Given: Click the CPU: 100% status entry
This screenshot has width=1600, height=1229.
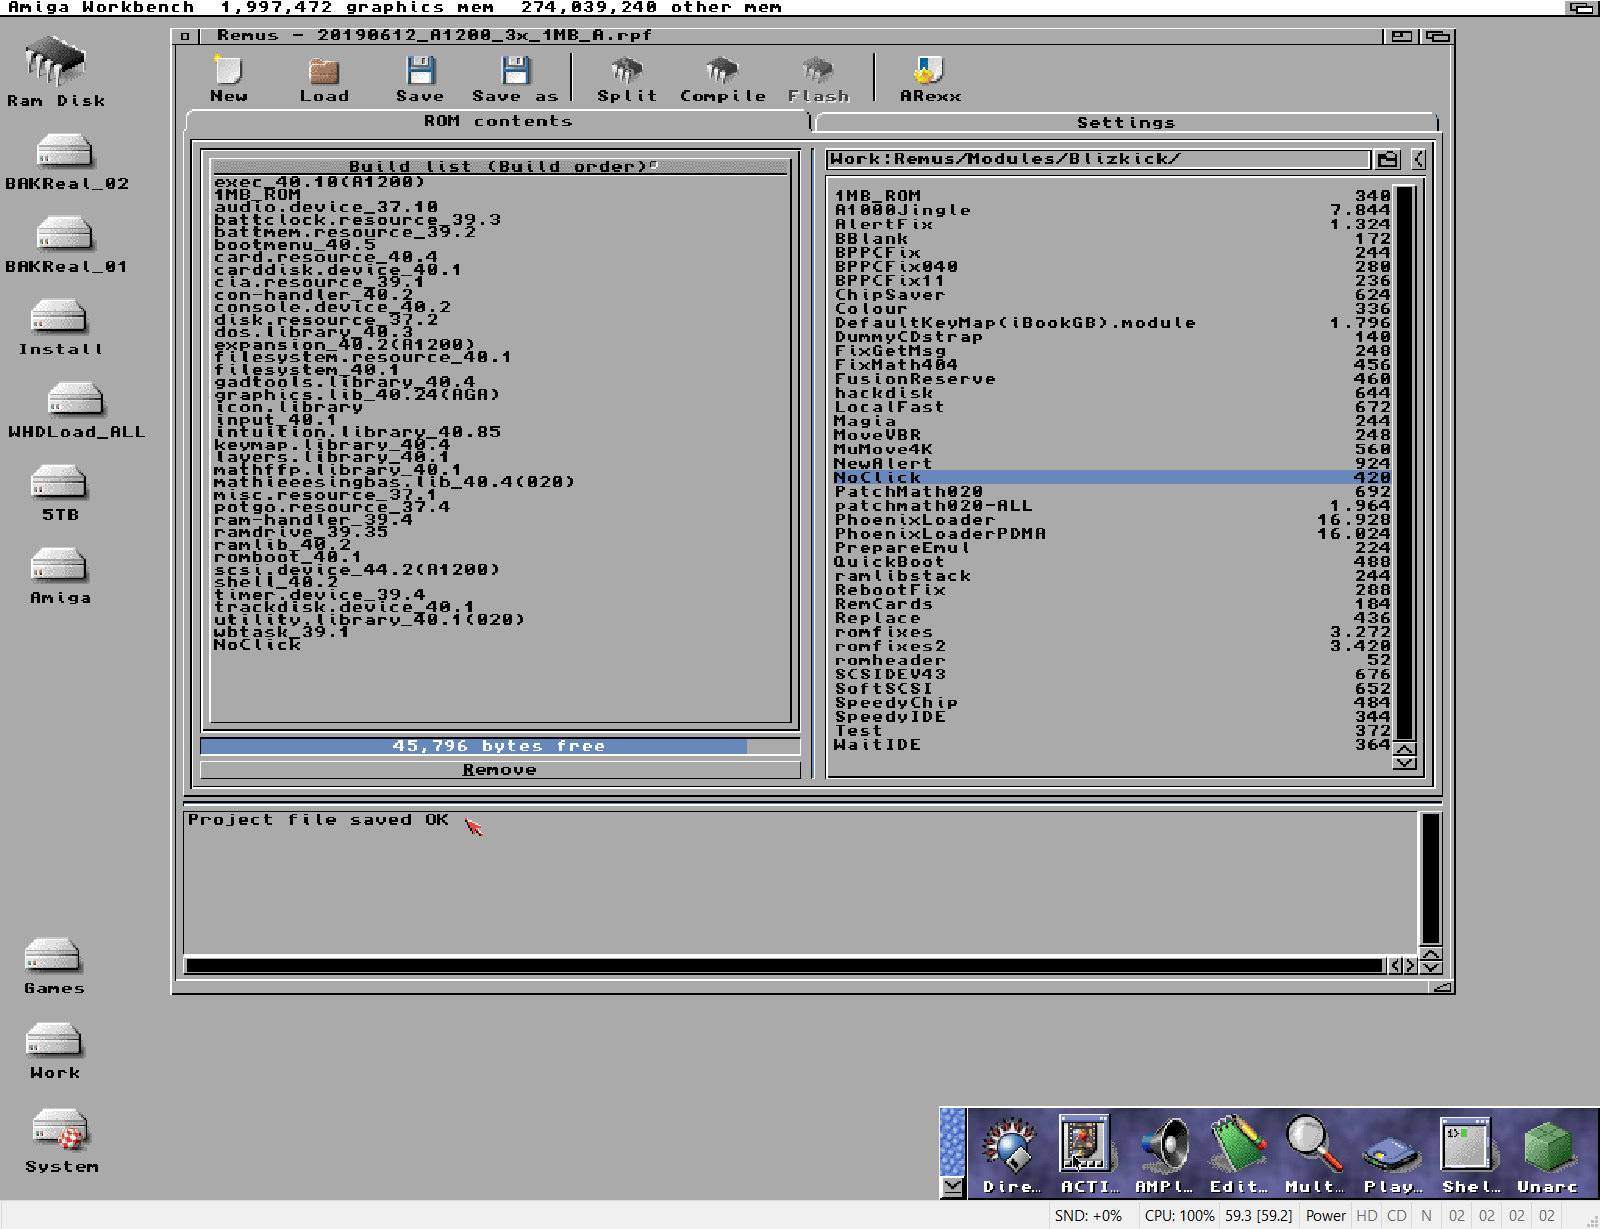Looking at the screenshot, I should pos(1179,1216).
